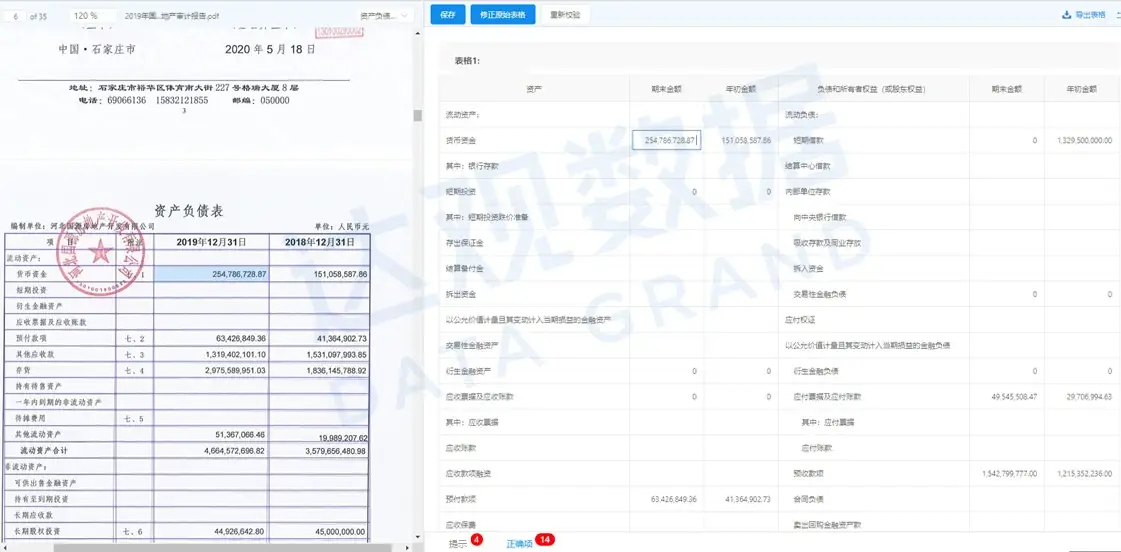Click highlighted 254,786,728.87 cell in the PDF

click(x=210, y=273)
